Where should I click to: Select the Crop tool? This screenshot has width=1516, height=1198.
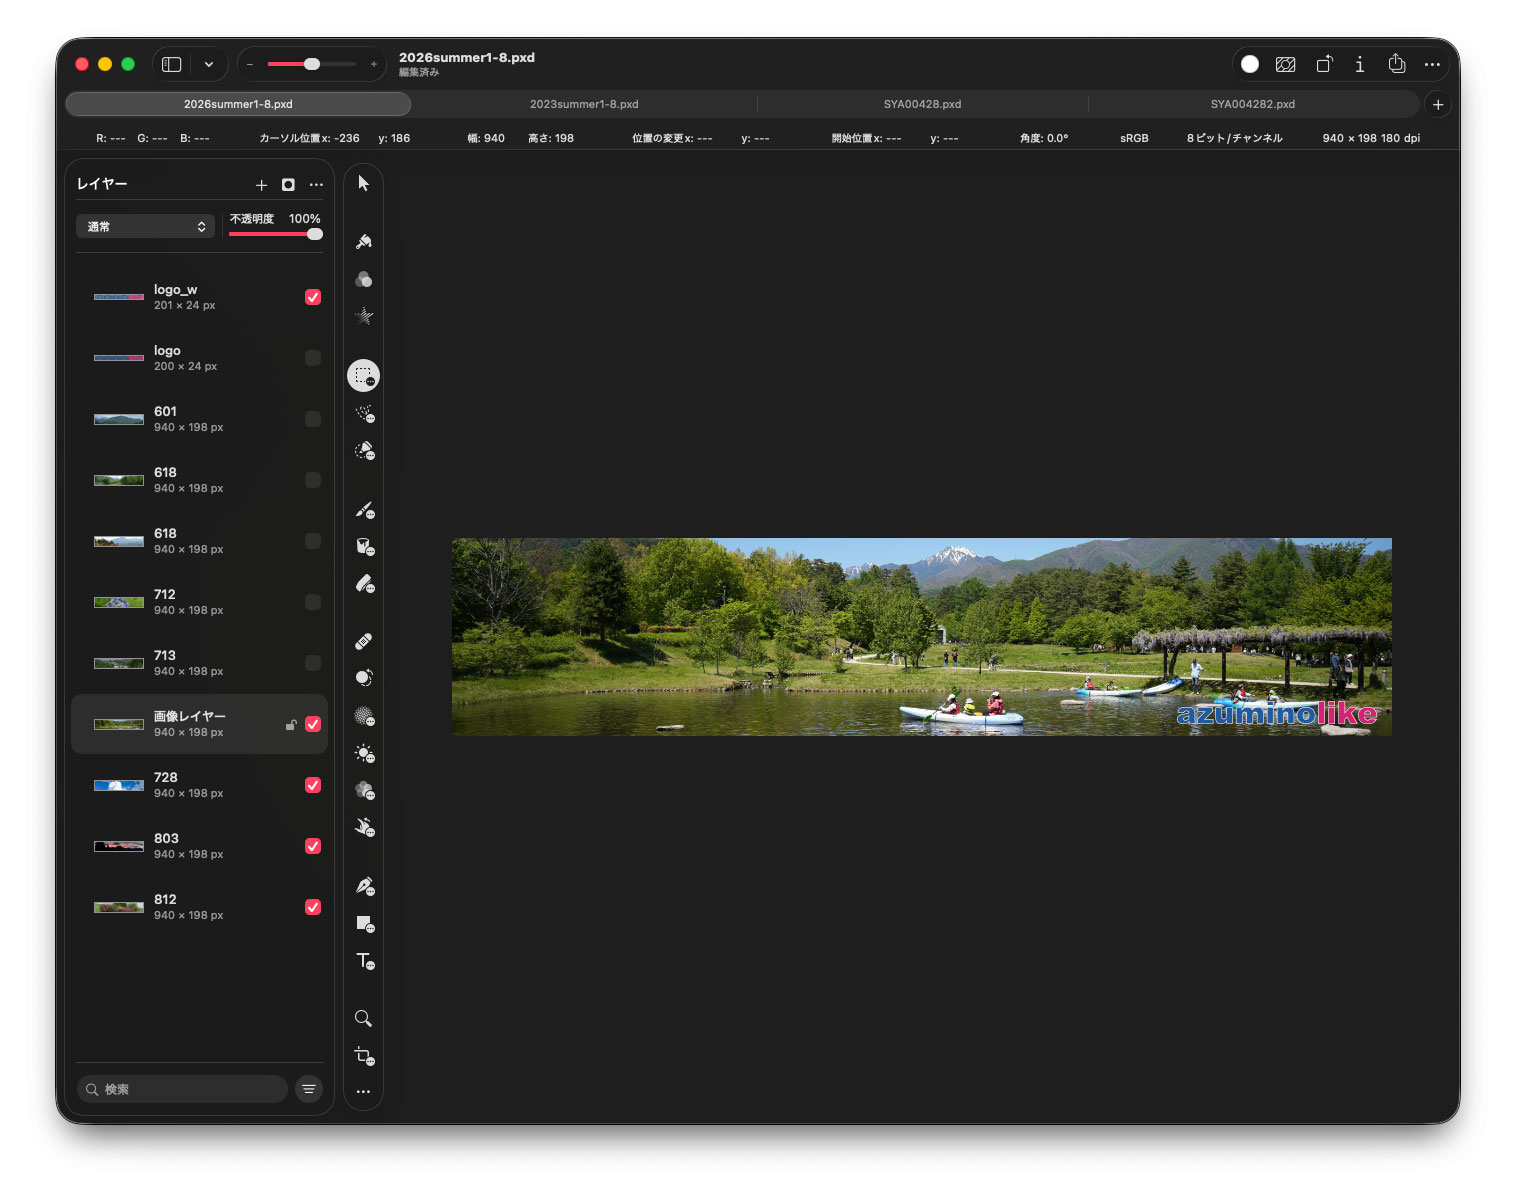click(x=364, y=1056)
